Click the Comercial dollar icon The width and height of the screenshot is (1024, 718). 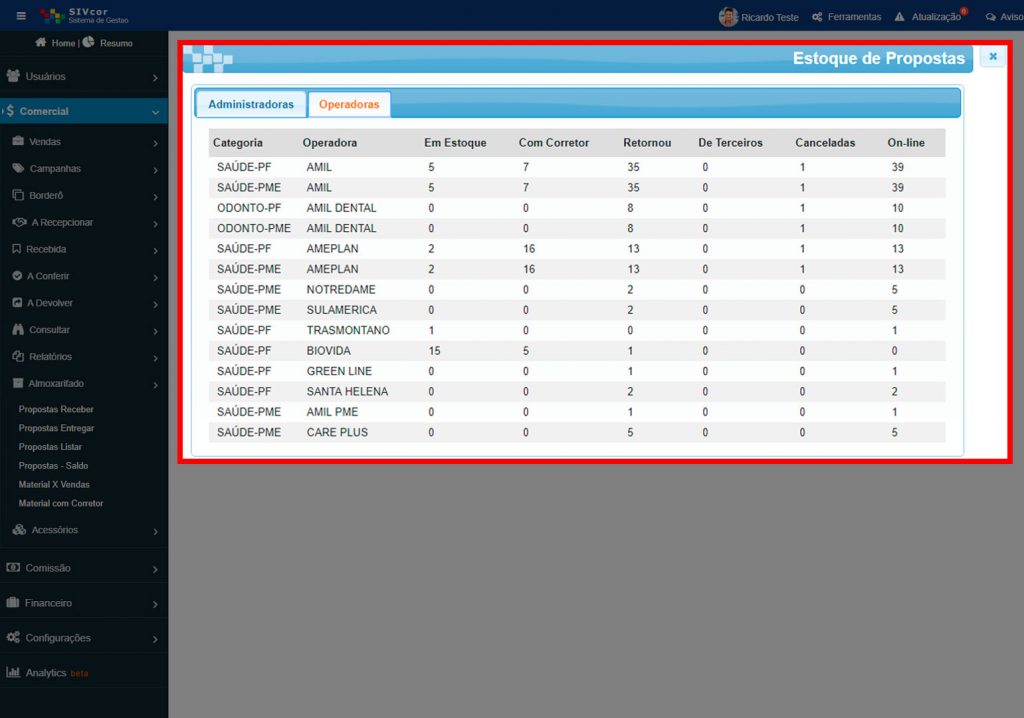(10, 111)
